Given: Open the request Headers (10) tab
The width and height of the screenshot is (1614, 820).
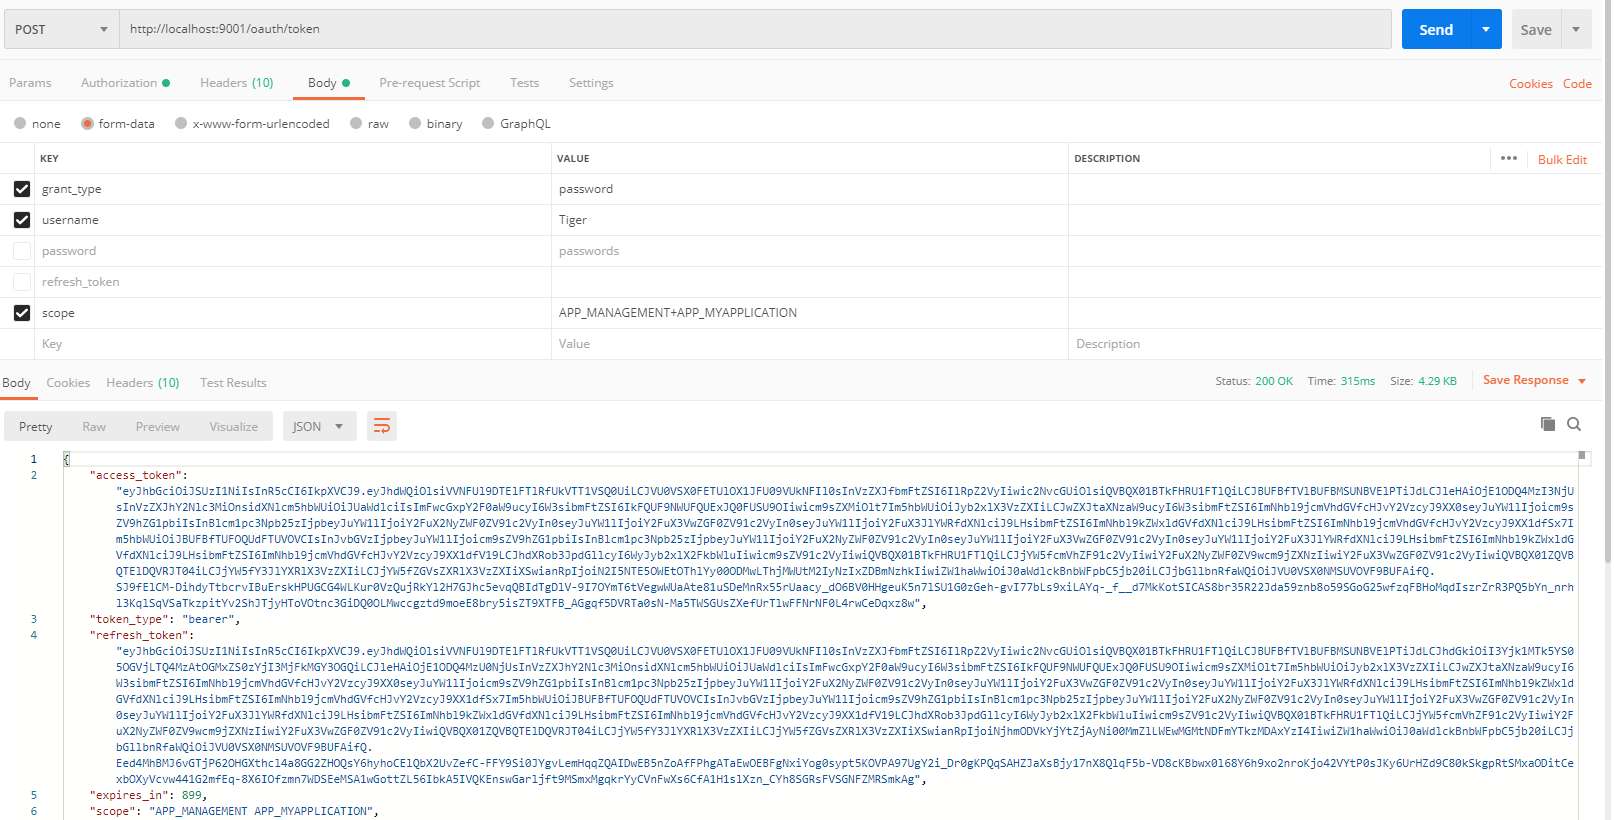Looking at the screenshot, I should [236, 83].
